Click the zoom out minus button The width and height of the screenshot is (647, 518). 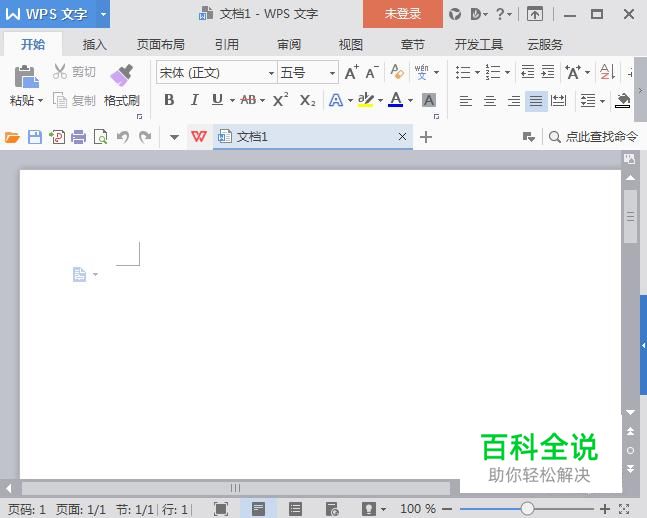click(x=447, y=509)
